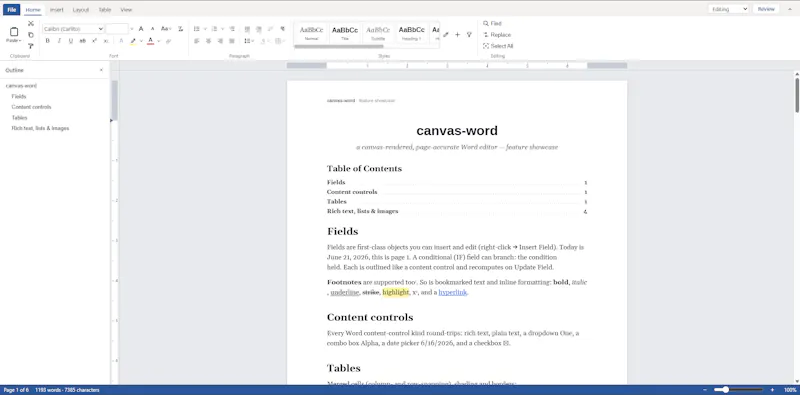Switch to the View tab
The height and width of the screenshot is (395, 800).
pyautogui.click(x=126, y=10)
